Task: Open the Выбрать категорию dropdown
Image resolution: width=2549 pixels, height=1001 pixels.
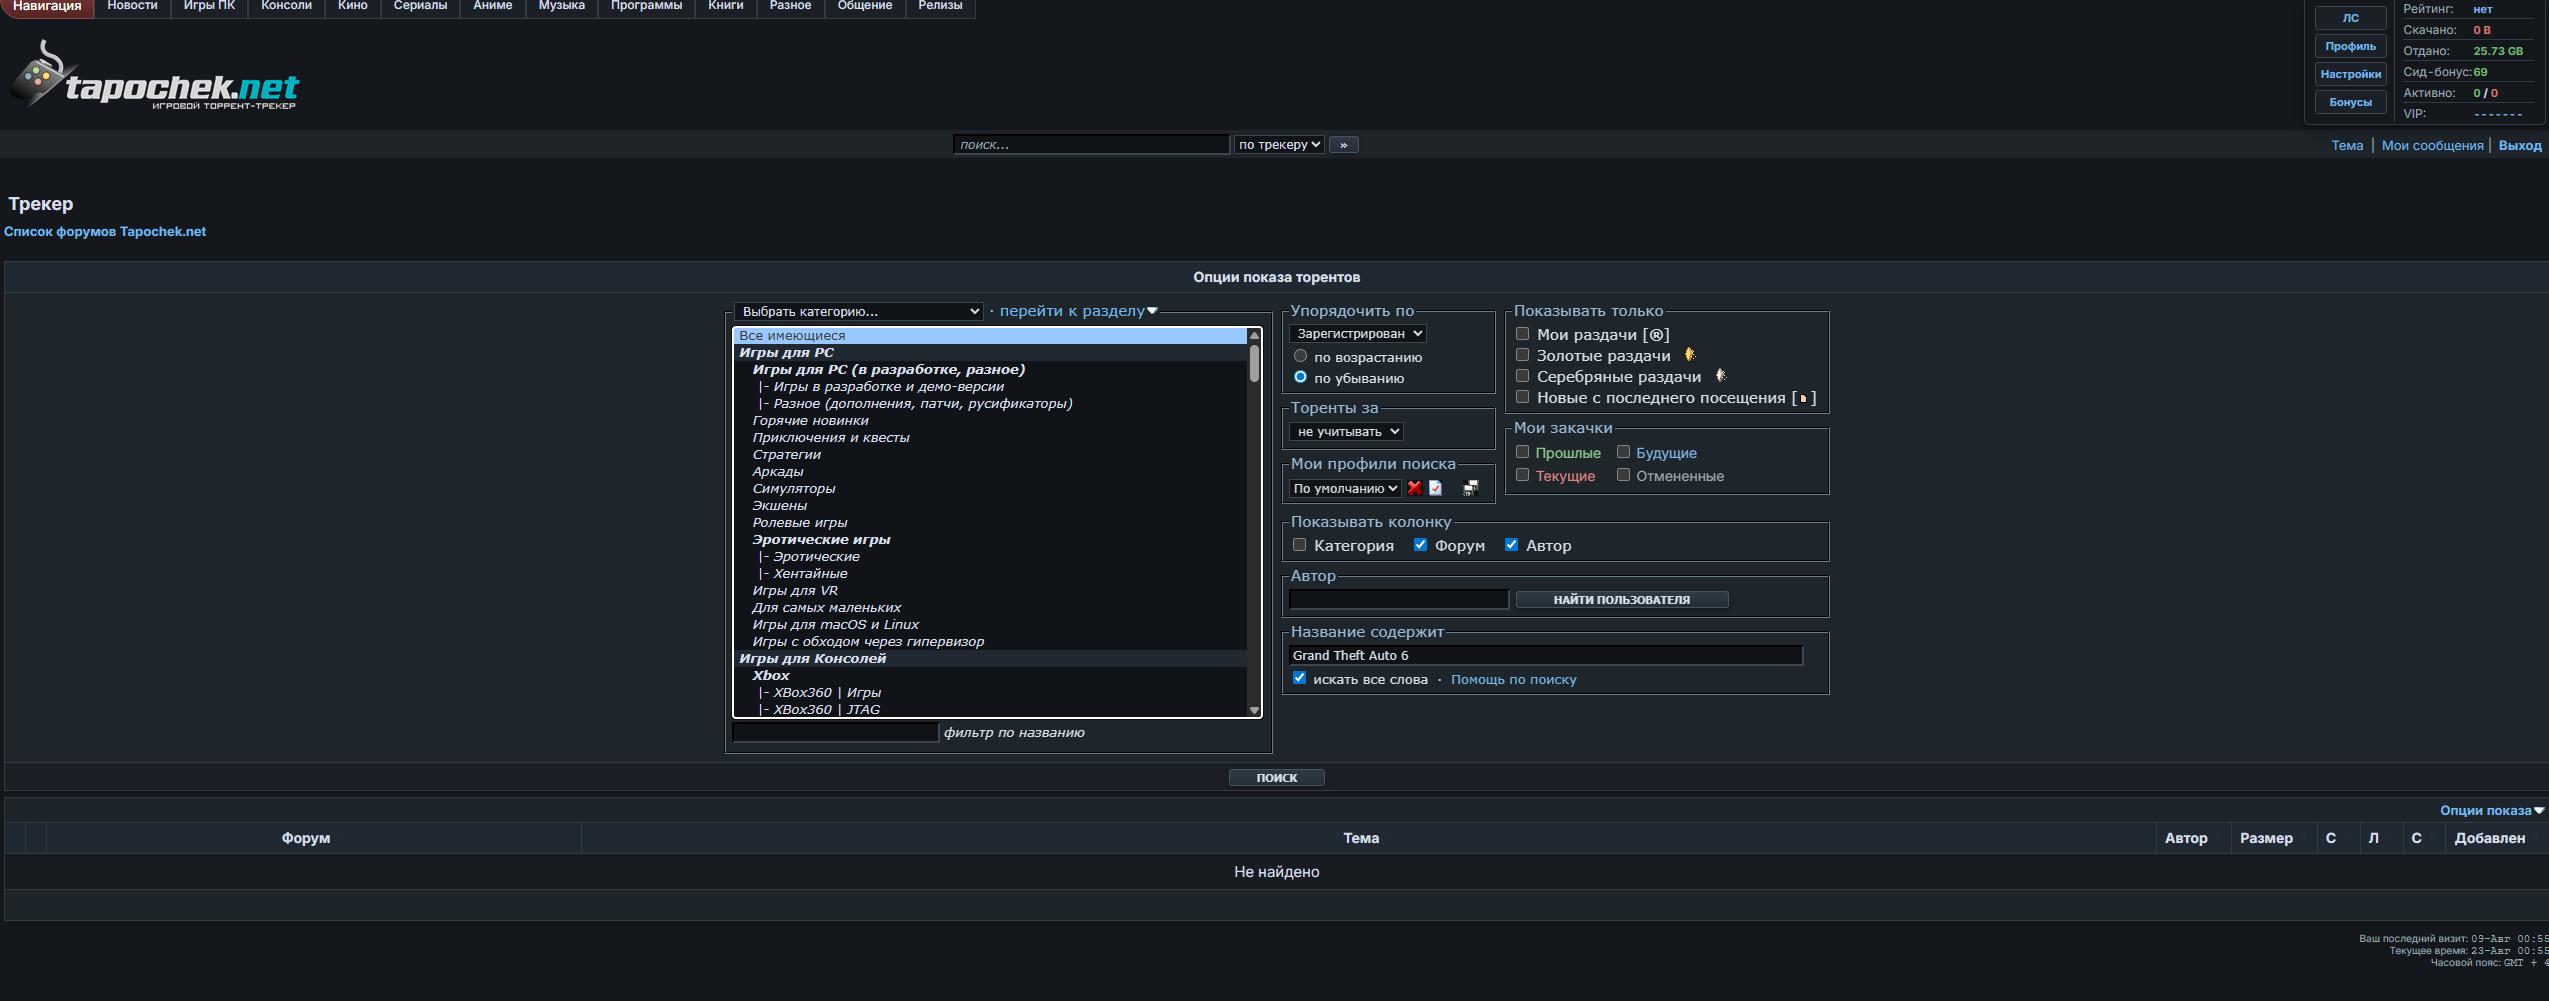Action: tap(858, 312)
